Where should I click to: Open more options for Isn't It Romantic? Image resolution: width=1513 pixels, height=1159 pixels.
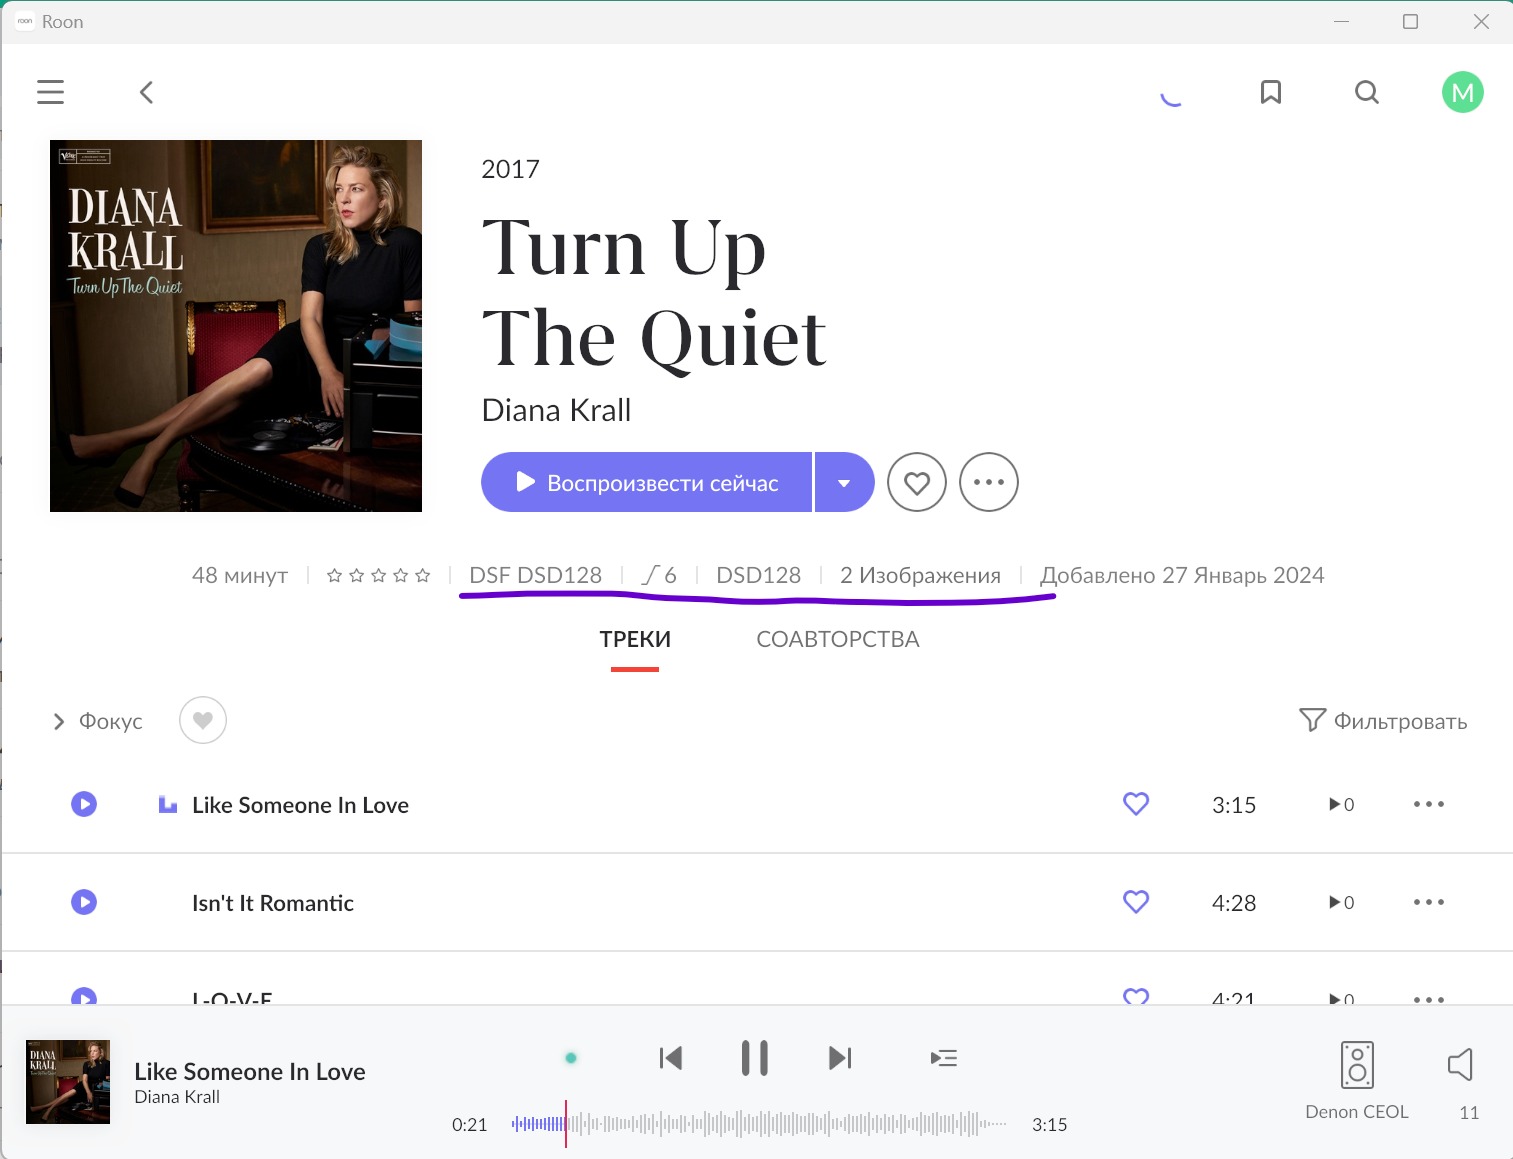click(x=1428, y=902)
